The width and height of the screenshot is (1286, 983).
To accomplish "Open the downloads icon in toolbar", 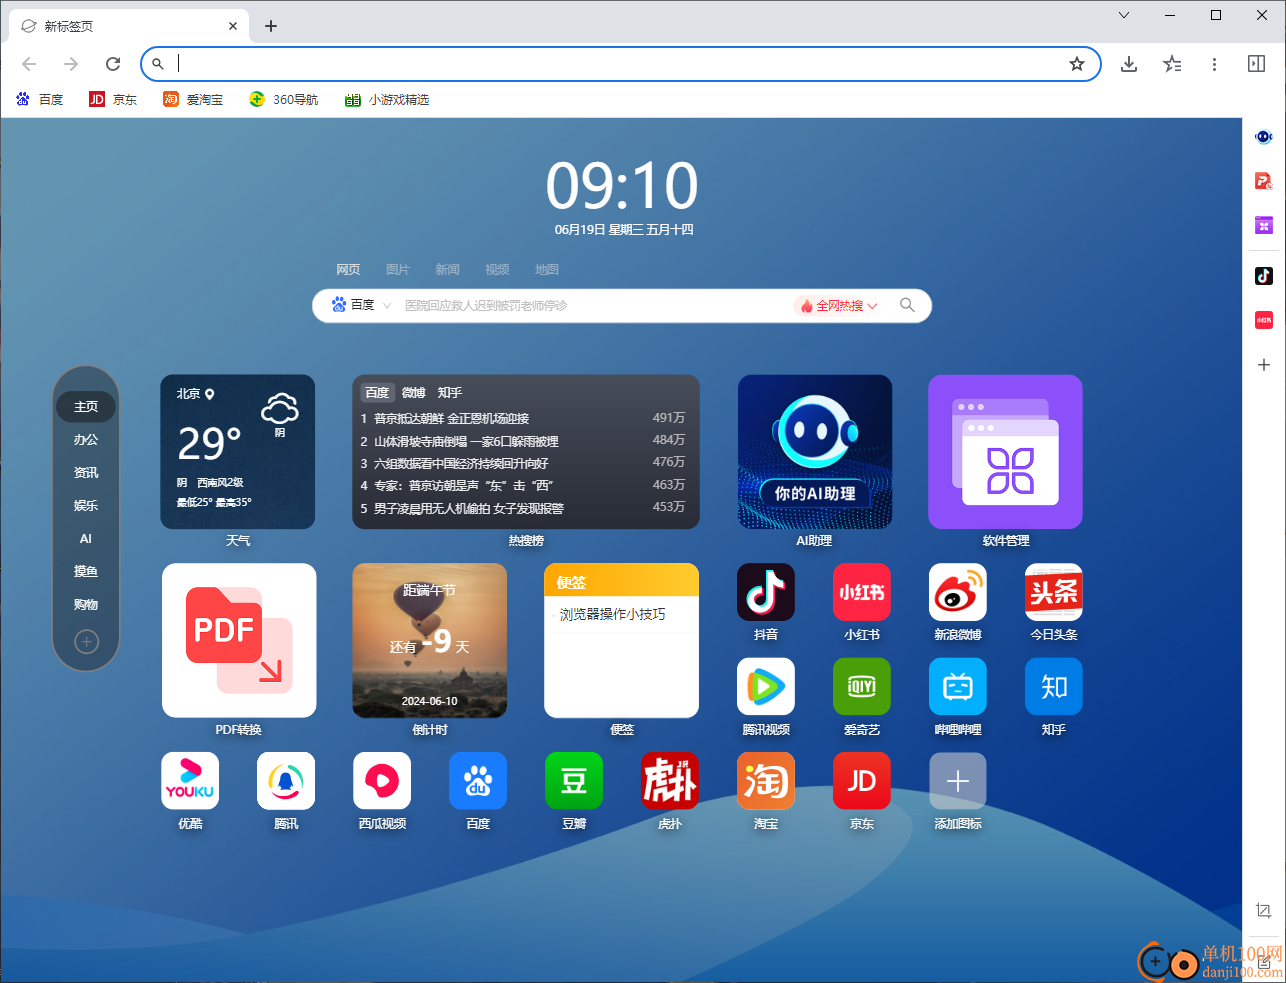I will (x=1129, y=64).
